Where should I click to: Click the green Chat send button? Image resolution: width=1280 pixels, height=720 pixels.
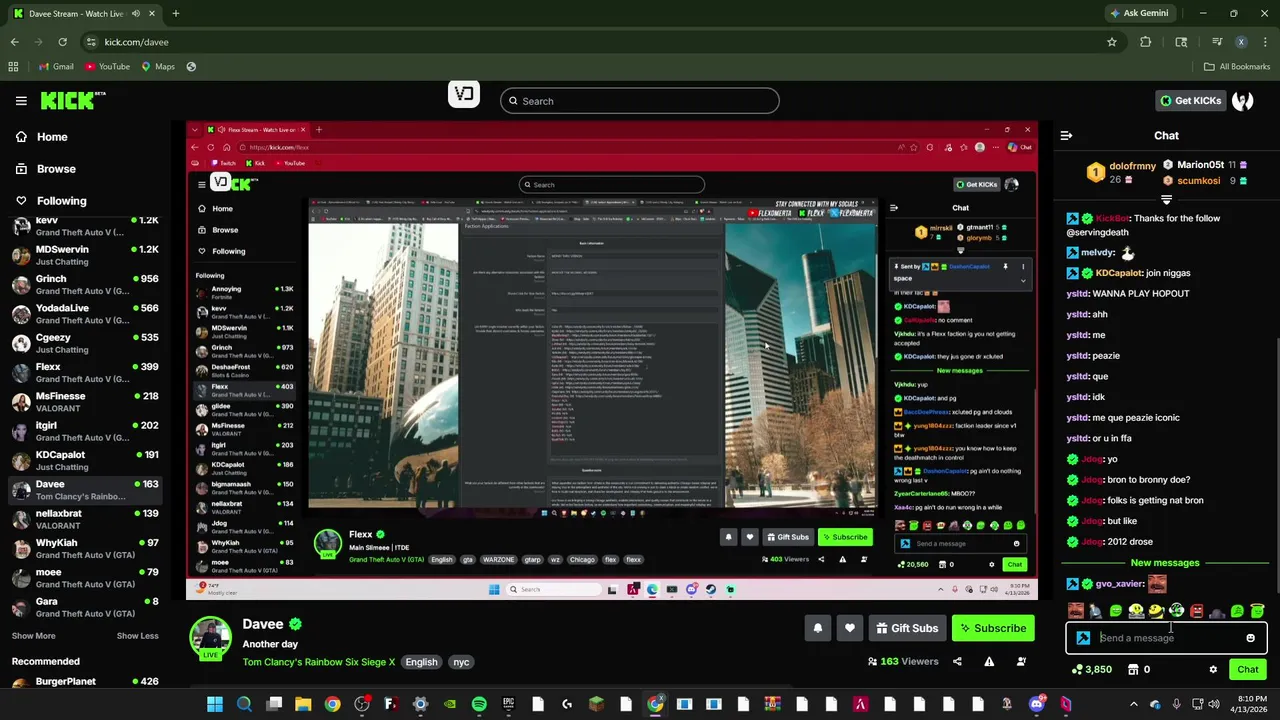[1248, 669]
